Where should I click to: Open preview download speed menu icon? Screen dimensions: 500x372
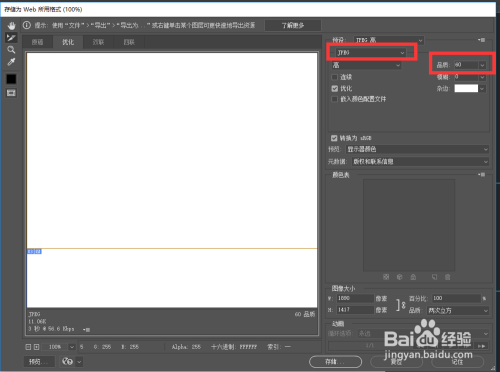(86, 329)
